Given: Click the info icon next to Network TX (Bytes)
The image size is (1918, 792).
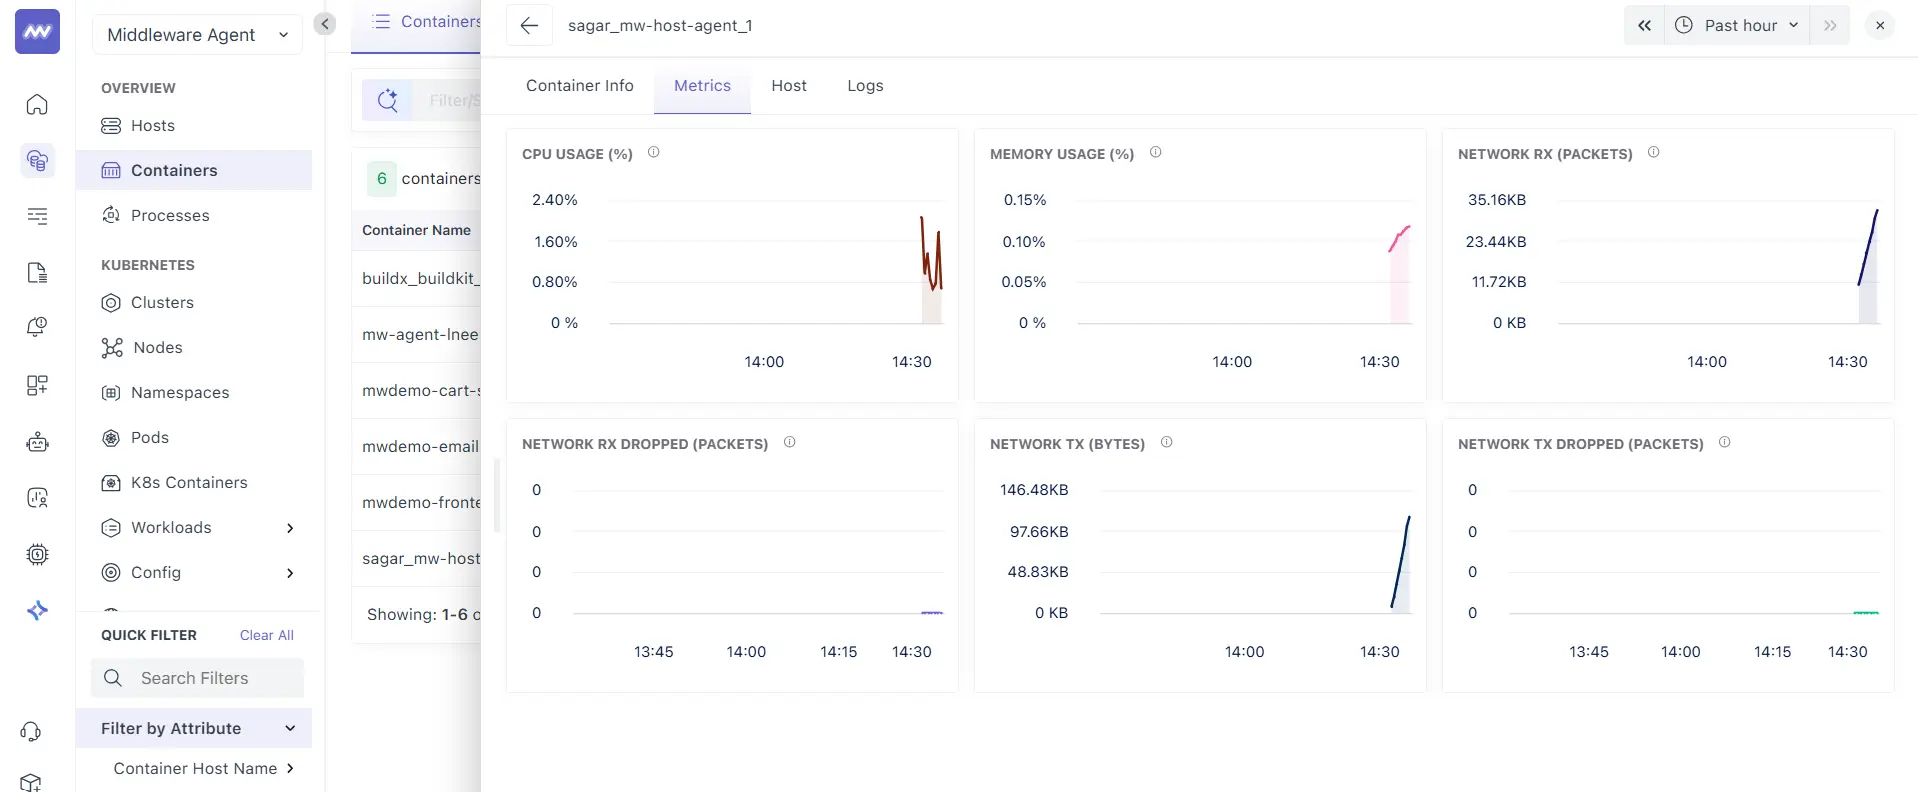Looking at the screenshot, I should click(x=1166, y=443).
